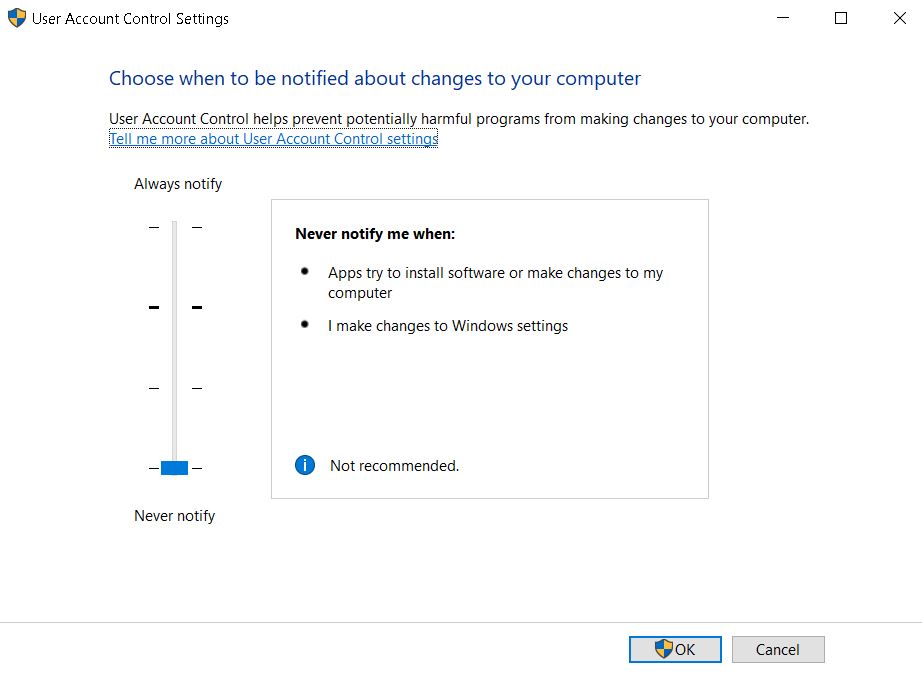The height and width of the screenshot is (678, 922).
Task: Maximize the User Account Control Settings window
Action: (841, 18)
